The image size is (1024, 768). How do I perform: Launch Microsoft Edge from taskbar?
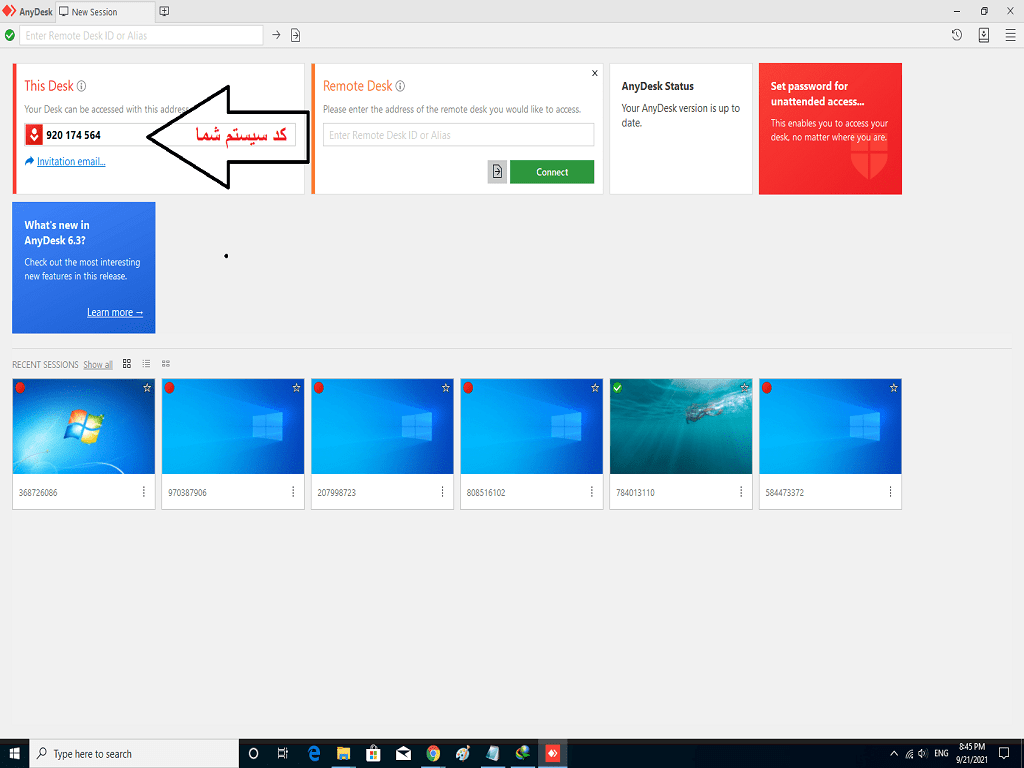pos(313,754)
